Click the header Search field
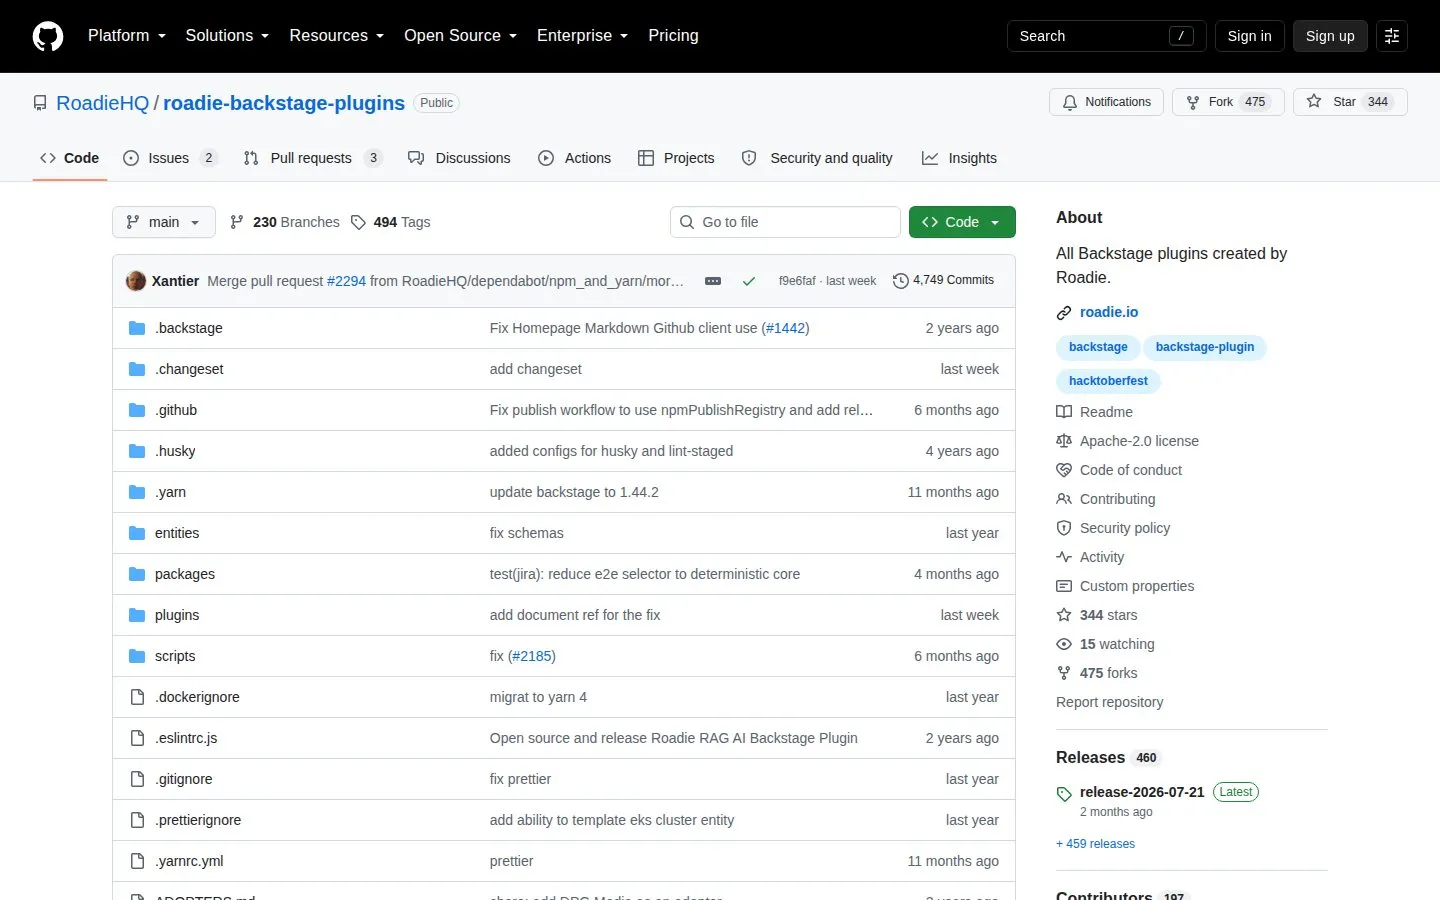 tap(1107, 36)
